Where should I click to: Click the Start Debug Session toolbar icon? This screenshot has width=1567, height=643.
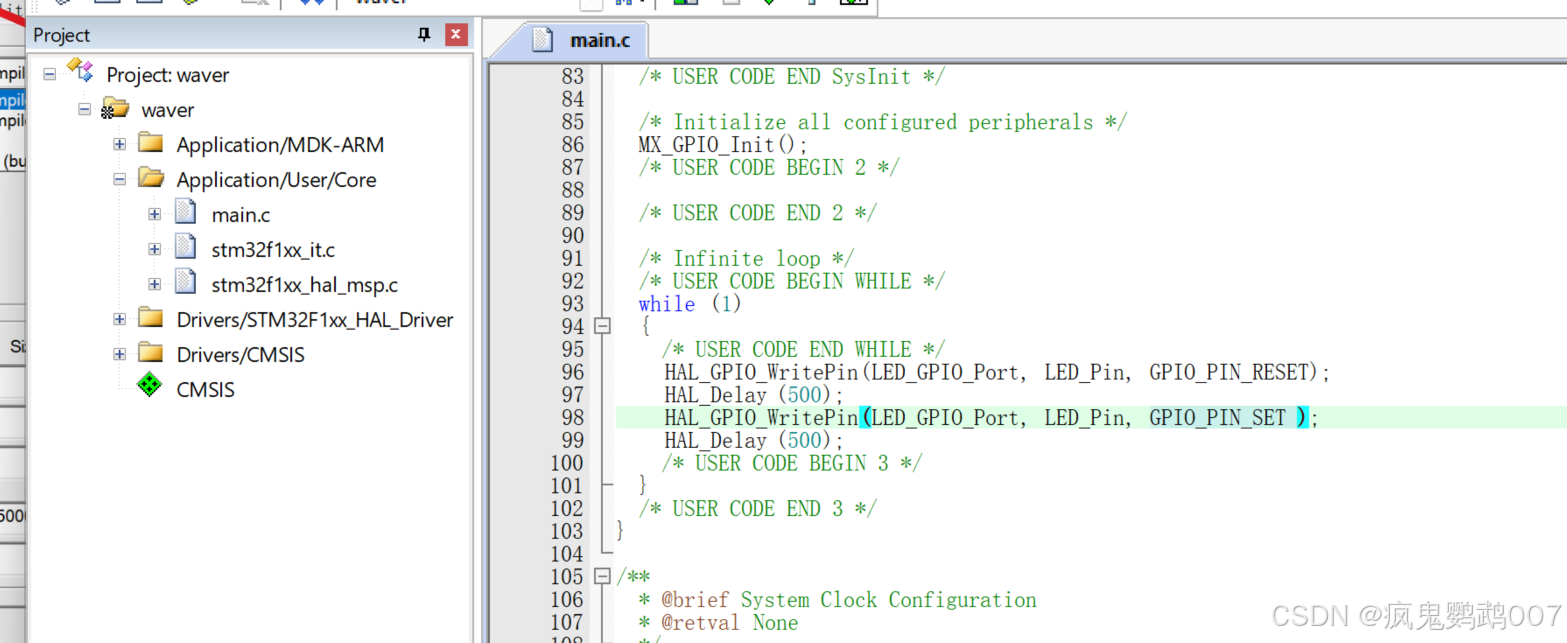[x=770, y=3]
